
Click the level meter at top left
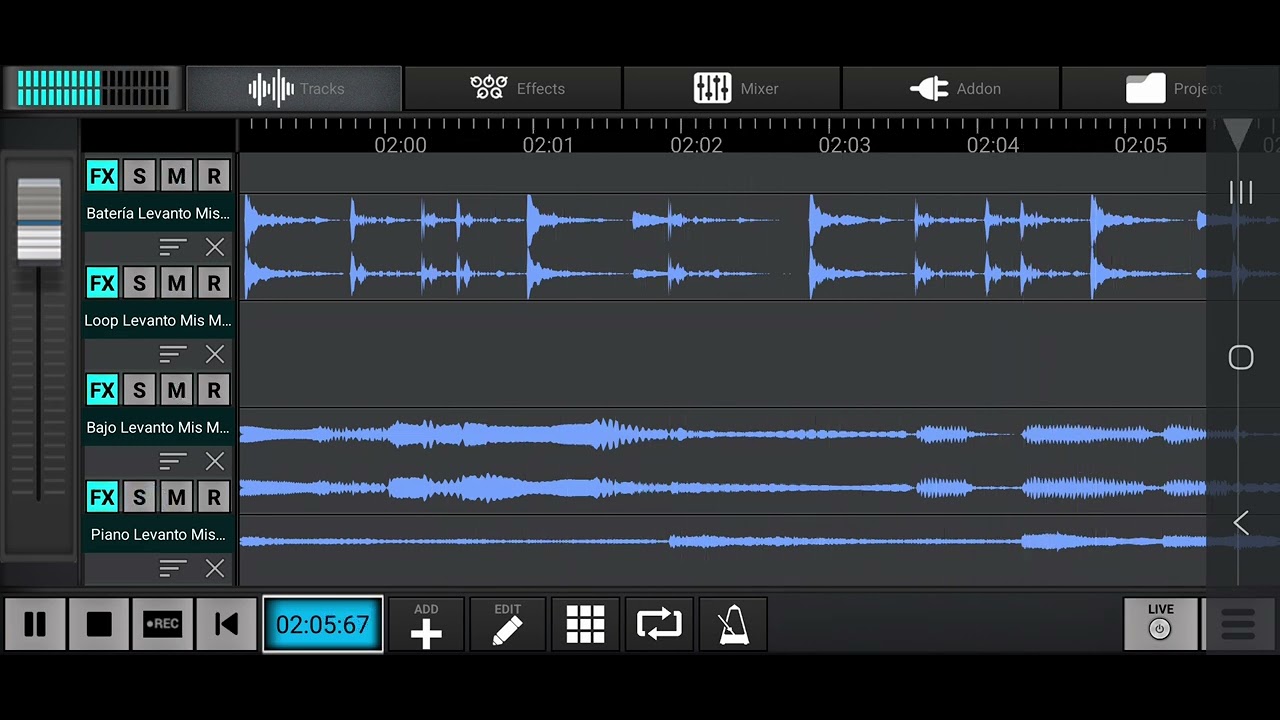[93, 89]
